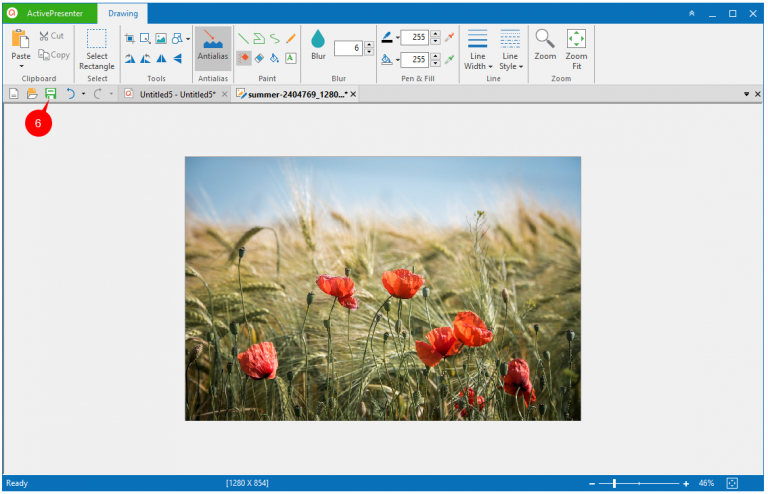Open a file with folder icon
This screenshot has width=768, height=494.
coord(32,94)
